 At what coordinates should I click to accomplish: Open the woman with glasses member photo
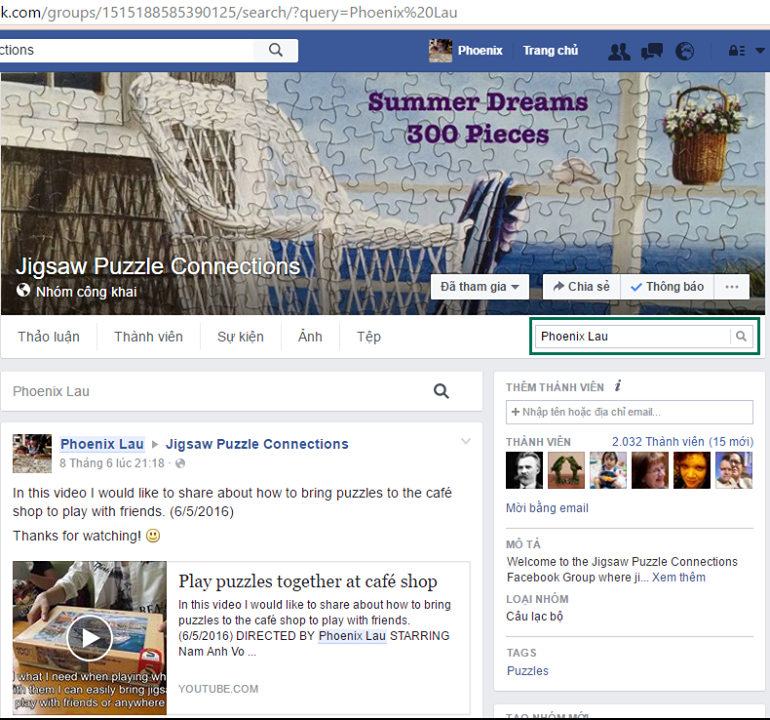[x=650, y=471]
